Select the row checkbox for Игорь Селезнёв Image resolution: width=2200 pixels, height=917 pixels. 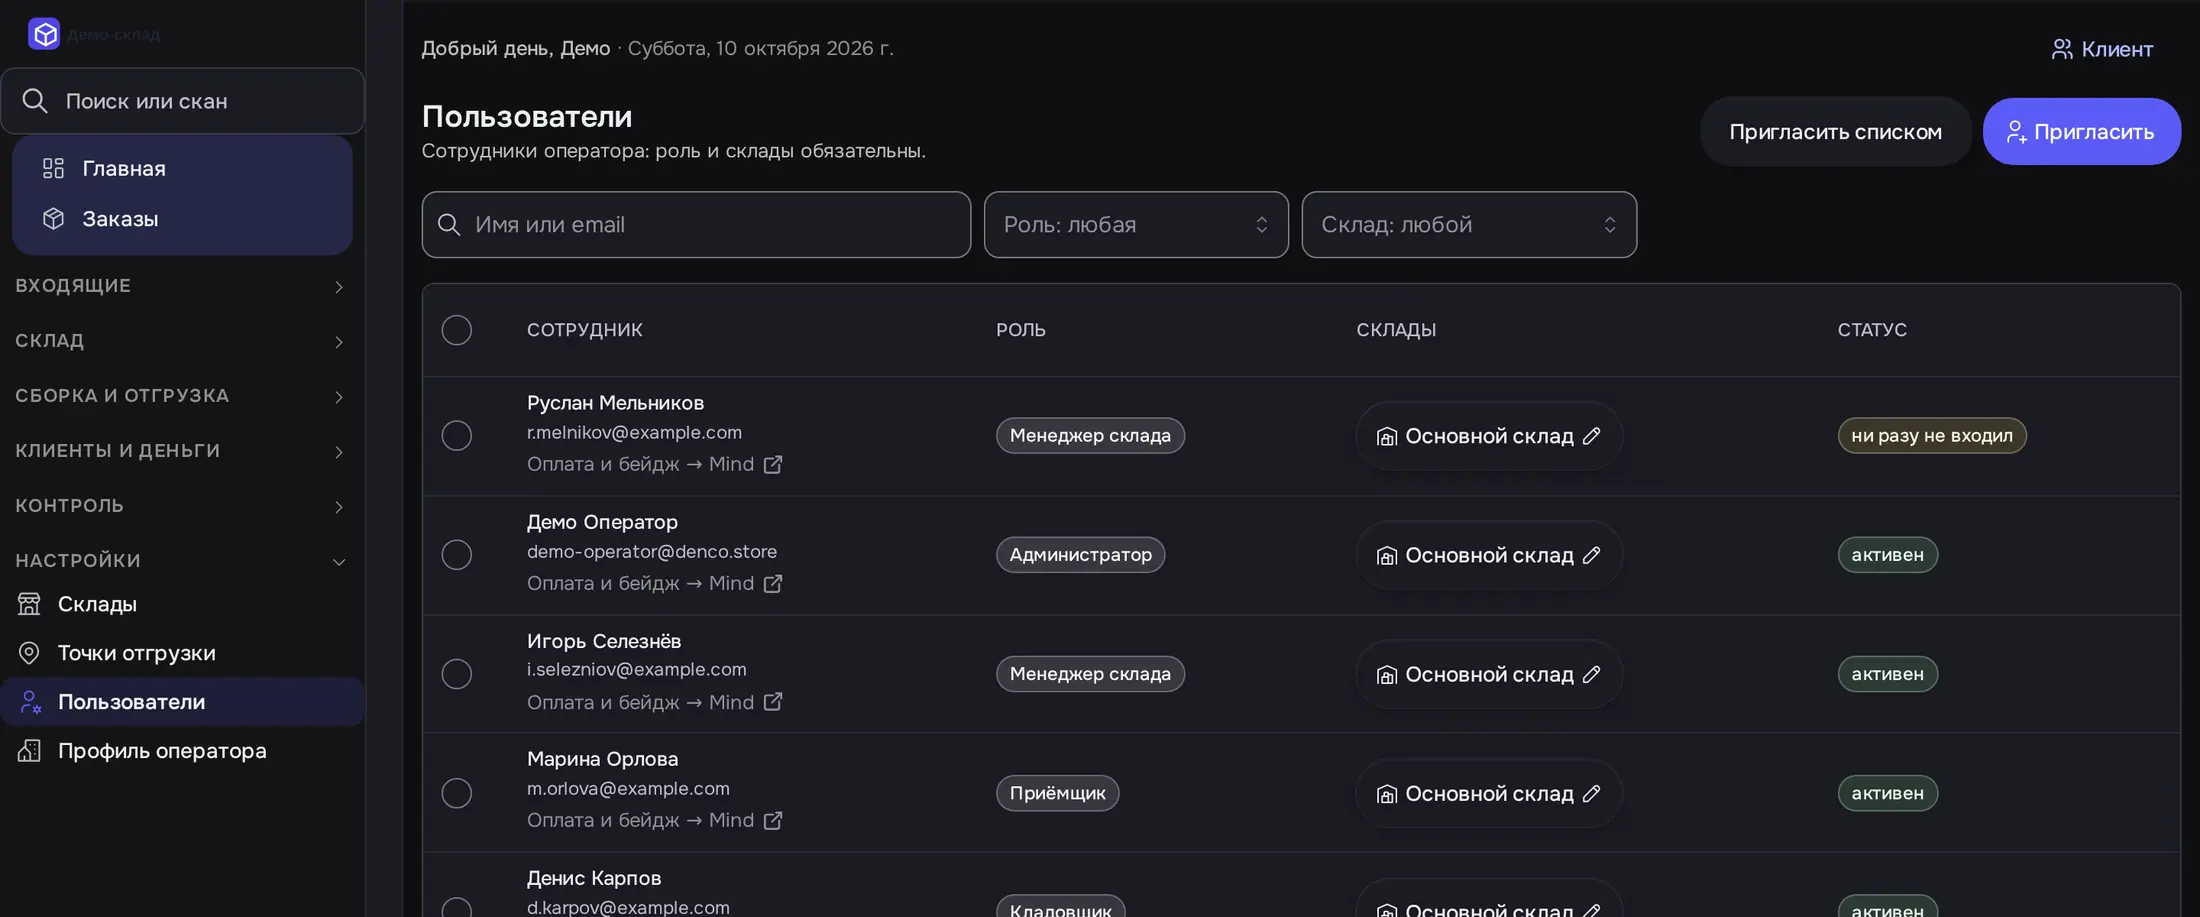point(457,674)
